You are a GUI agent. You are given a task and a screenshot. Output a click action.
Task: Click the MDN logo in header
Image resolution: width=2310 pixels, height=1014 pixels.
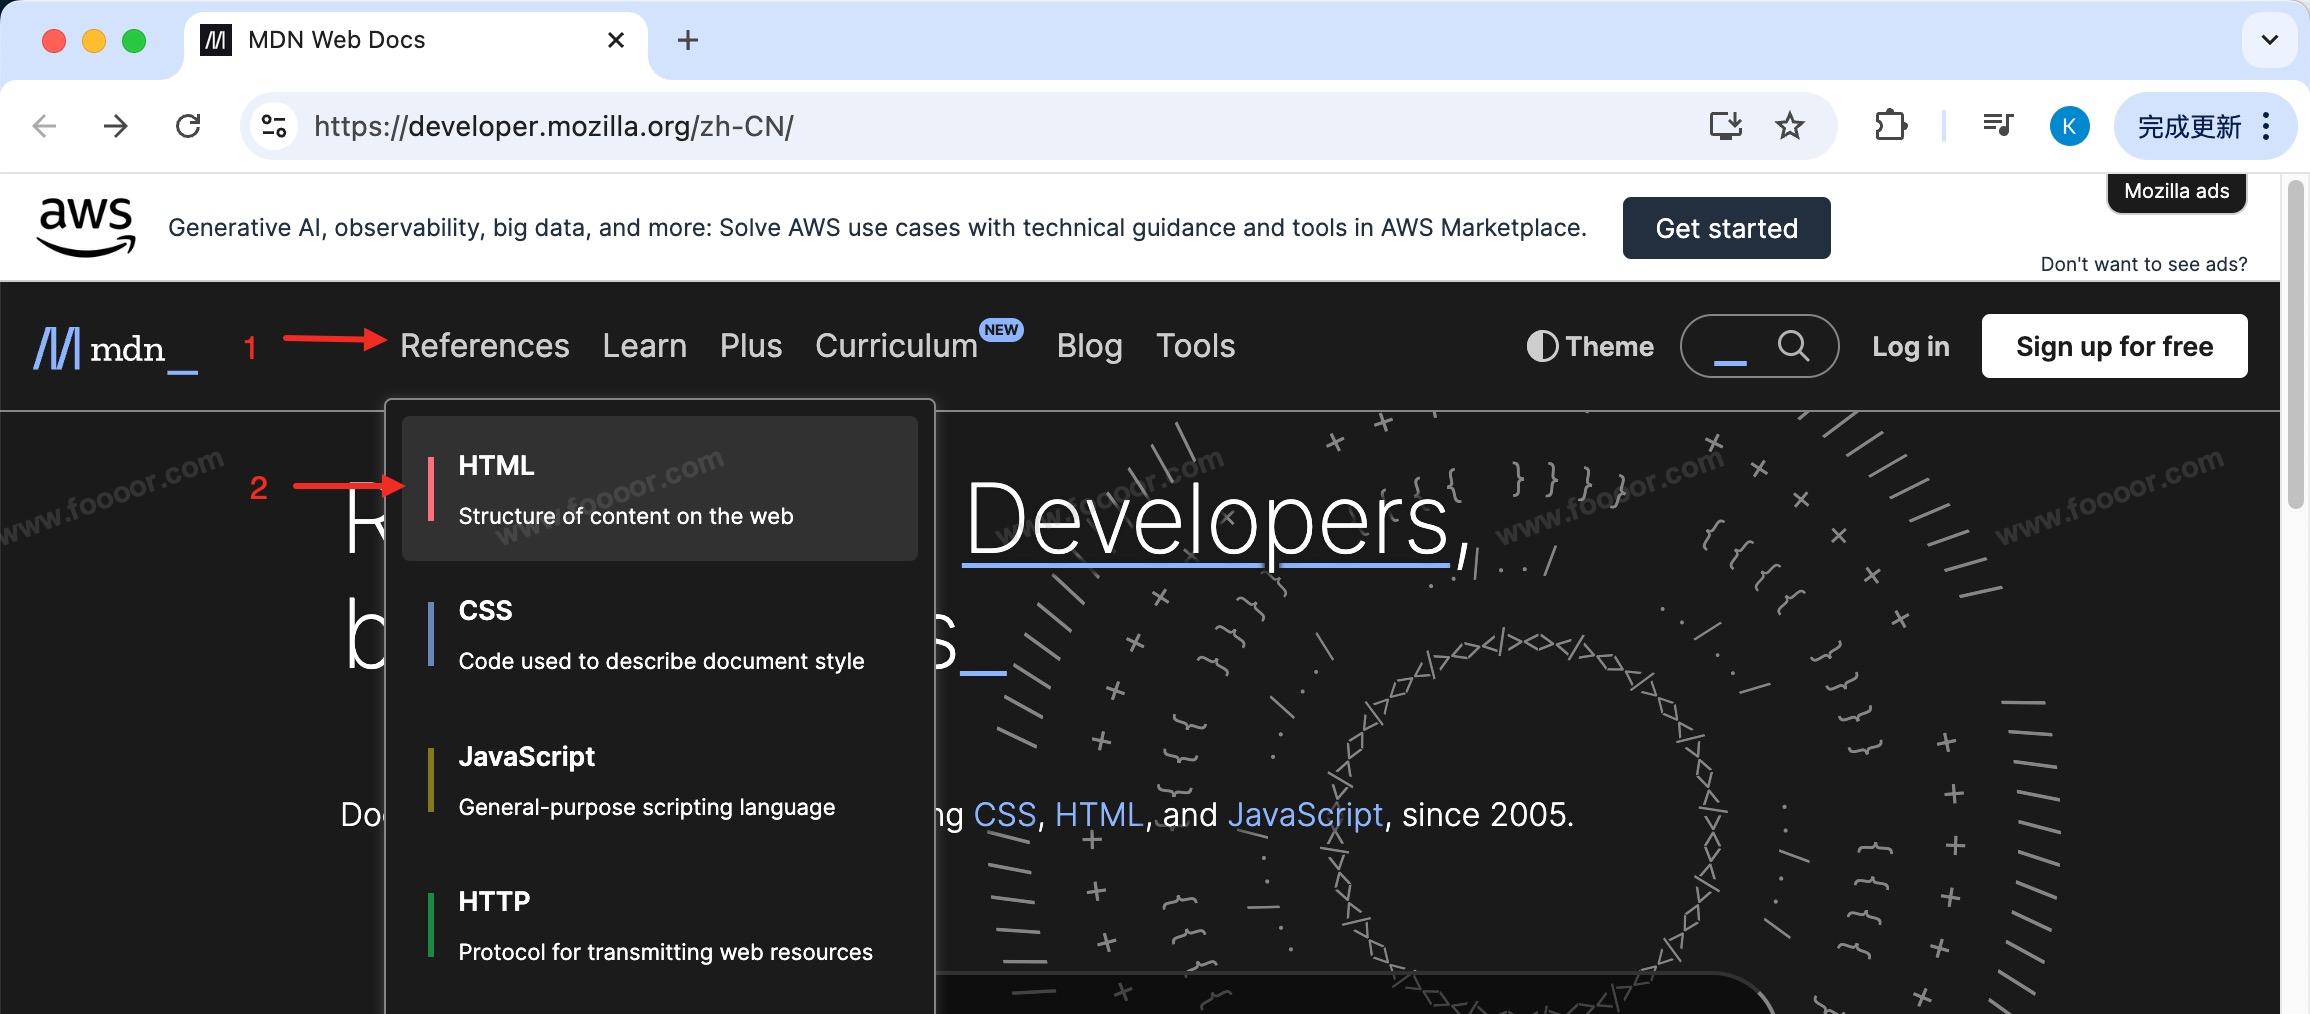coord(115,348)
